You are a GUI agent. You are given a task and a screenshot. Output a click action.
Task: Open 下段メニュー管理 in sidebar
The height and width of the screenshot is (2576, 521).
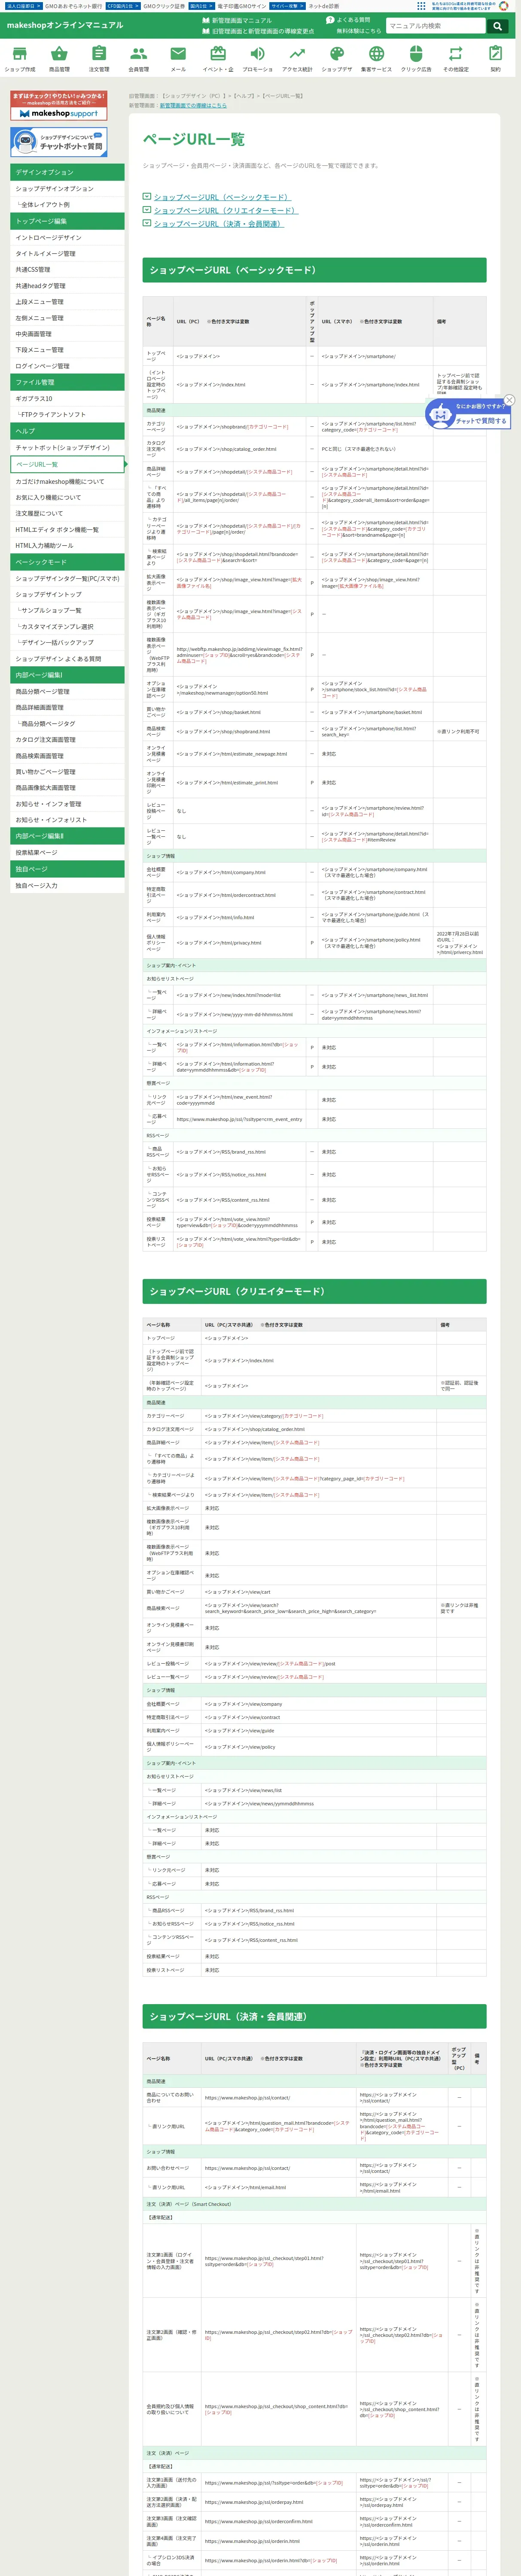[x=67, y=350]
